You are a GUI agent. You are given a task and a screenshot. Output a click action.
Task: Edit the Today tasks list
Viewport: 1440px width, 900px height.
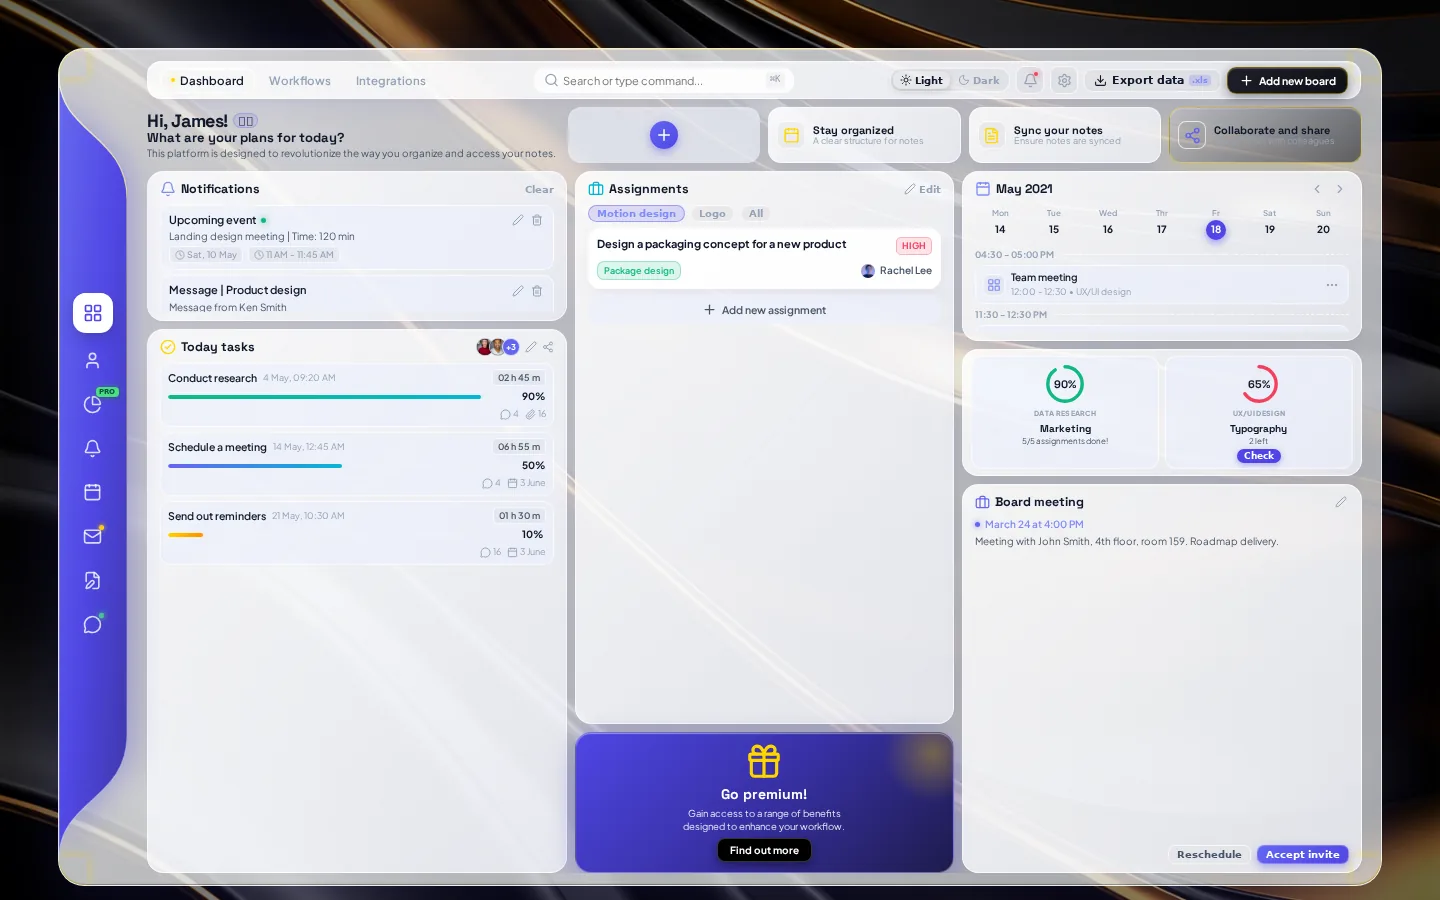531,347
